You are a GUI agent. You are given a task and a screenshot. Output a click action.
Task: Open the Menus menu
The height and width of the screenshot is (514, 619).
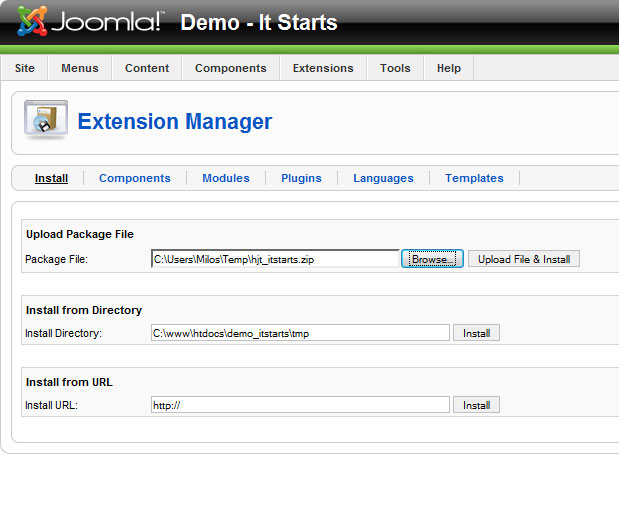(x=80, y=68)
